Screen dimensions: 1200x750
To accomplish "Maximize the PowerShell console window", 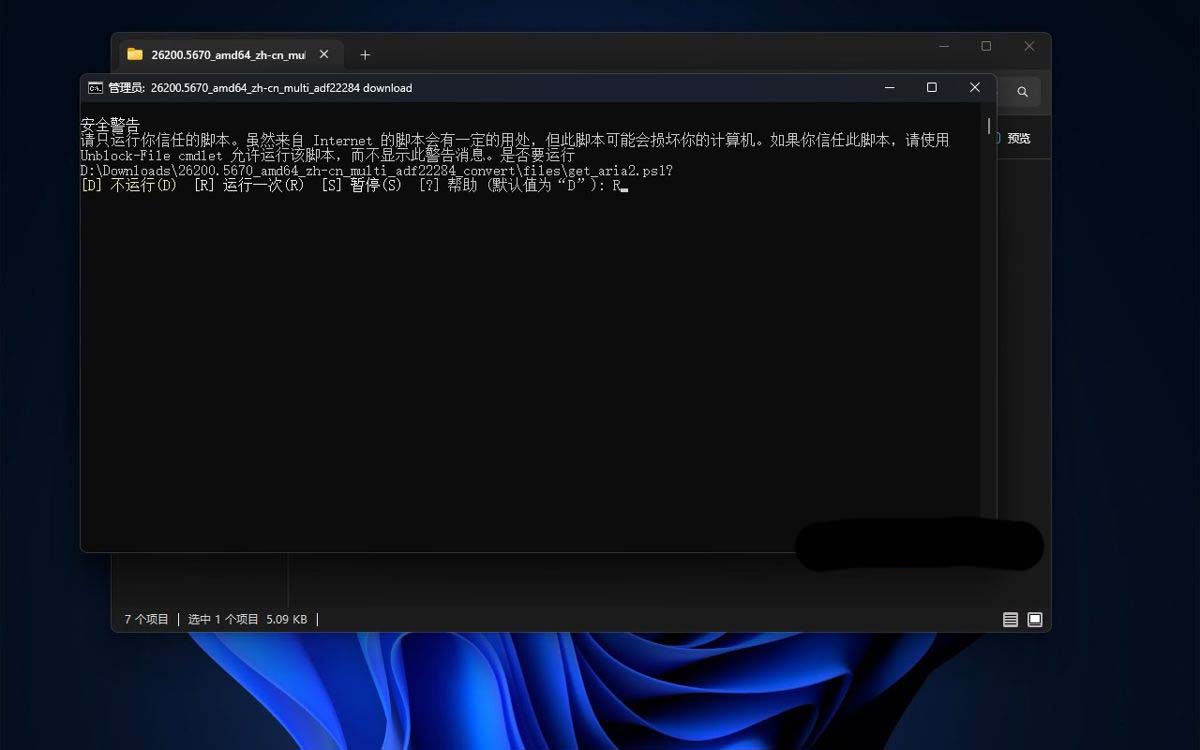I will 931,88.
